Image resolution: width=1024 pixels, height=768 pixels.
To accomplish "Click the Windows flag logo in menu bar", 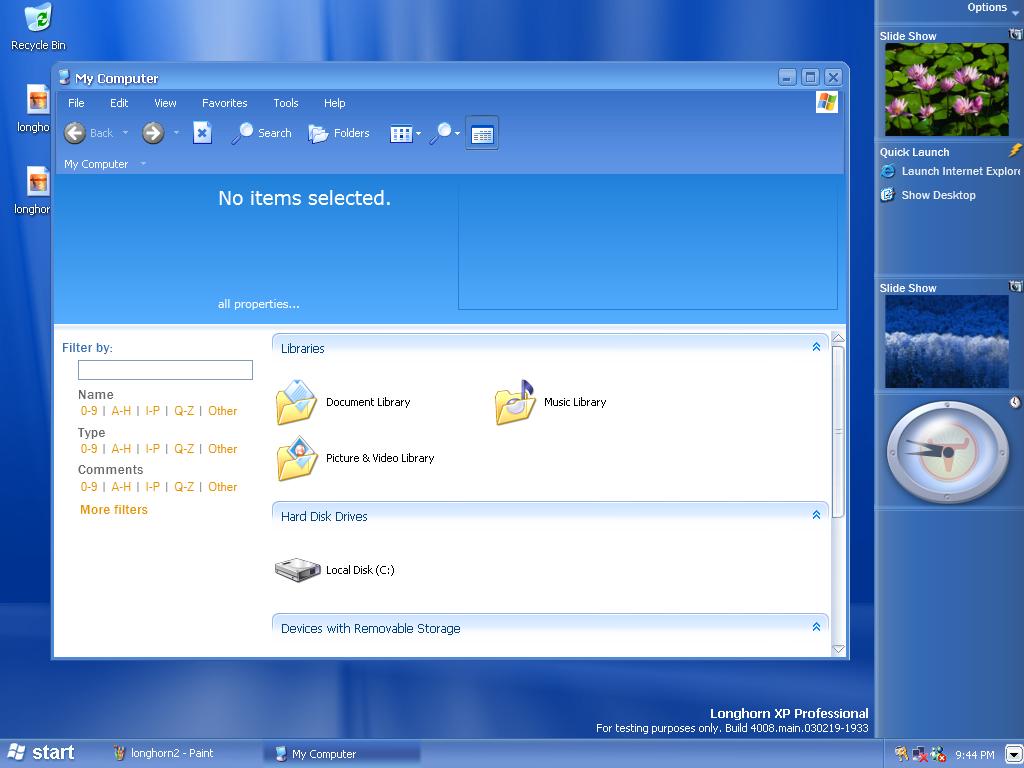I will (827, 103).
